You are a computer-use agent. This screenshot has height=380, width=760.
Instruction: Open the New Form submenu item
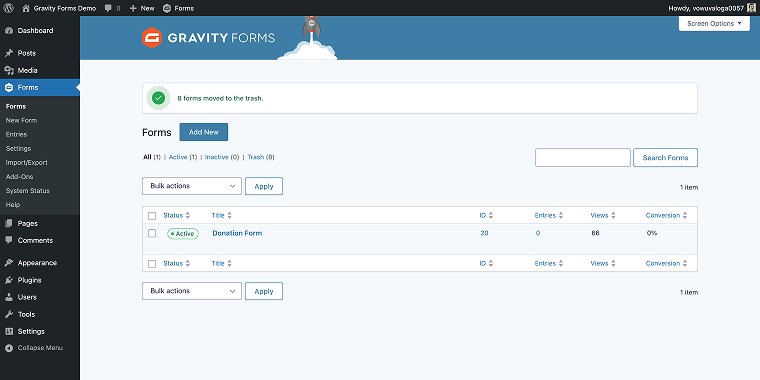coord(21,120)
